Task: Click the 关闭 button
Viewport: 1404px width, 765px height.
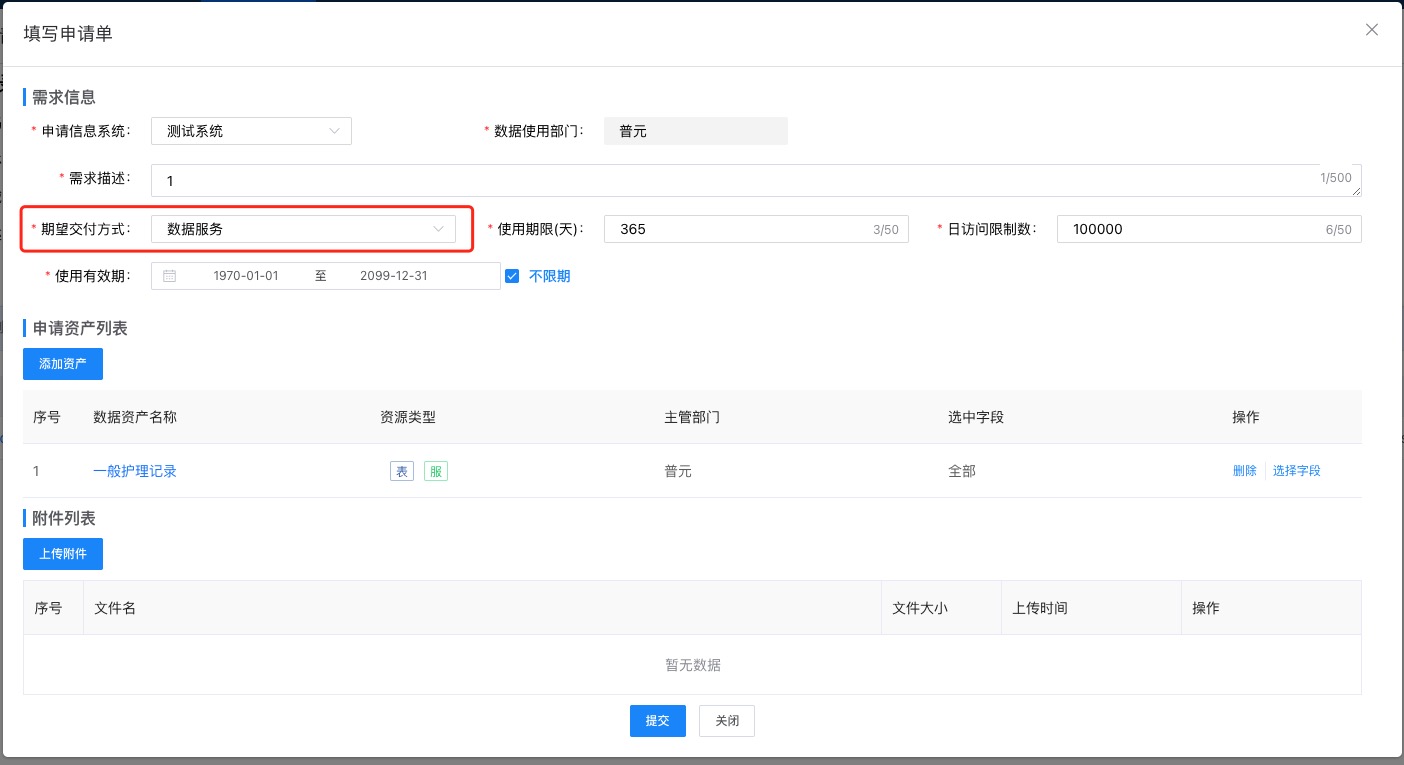Action: point(727,721)
